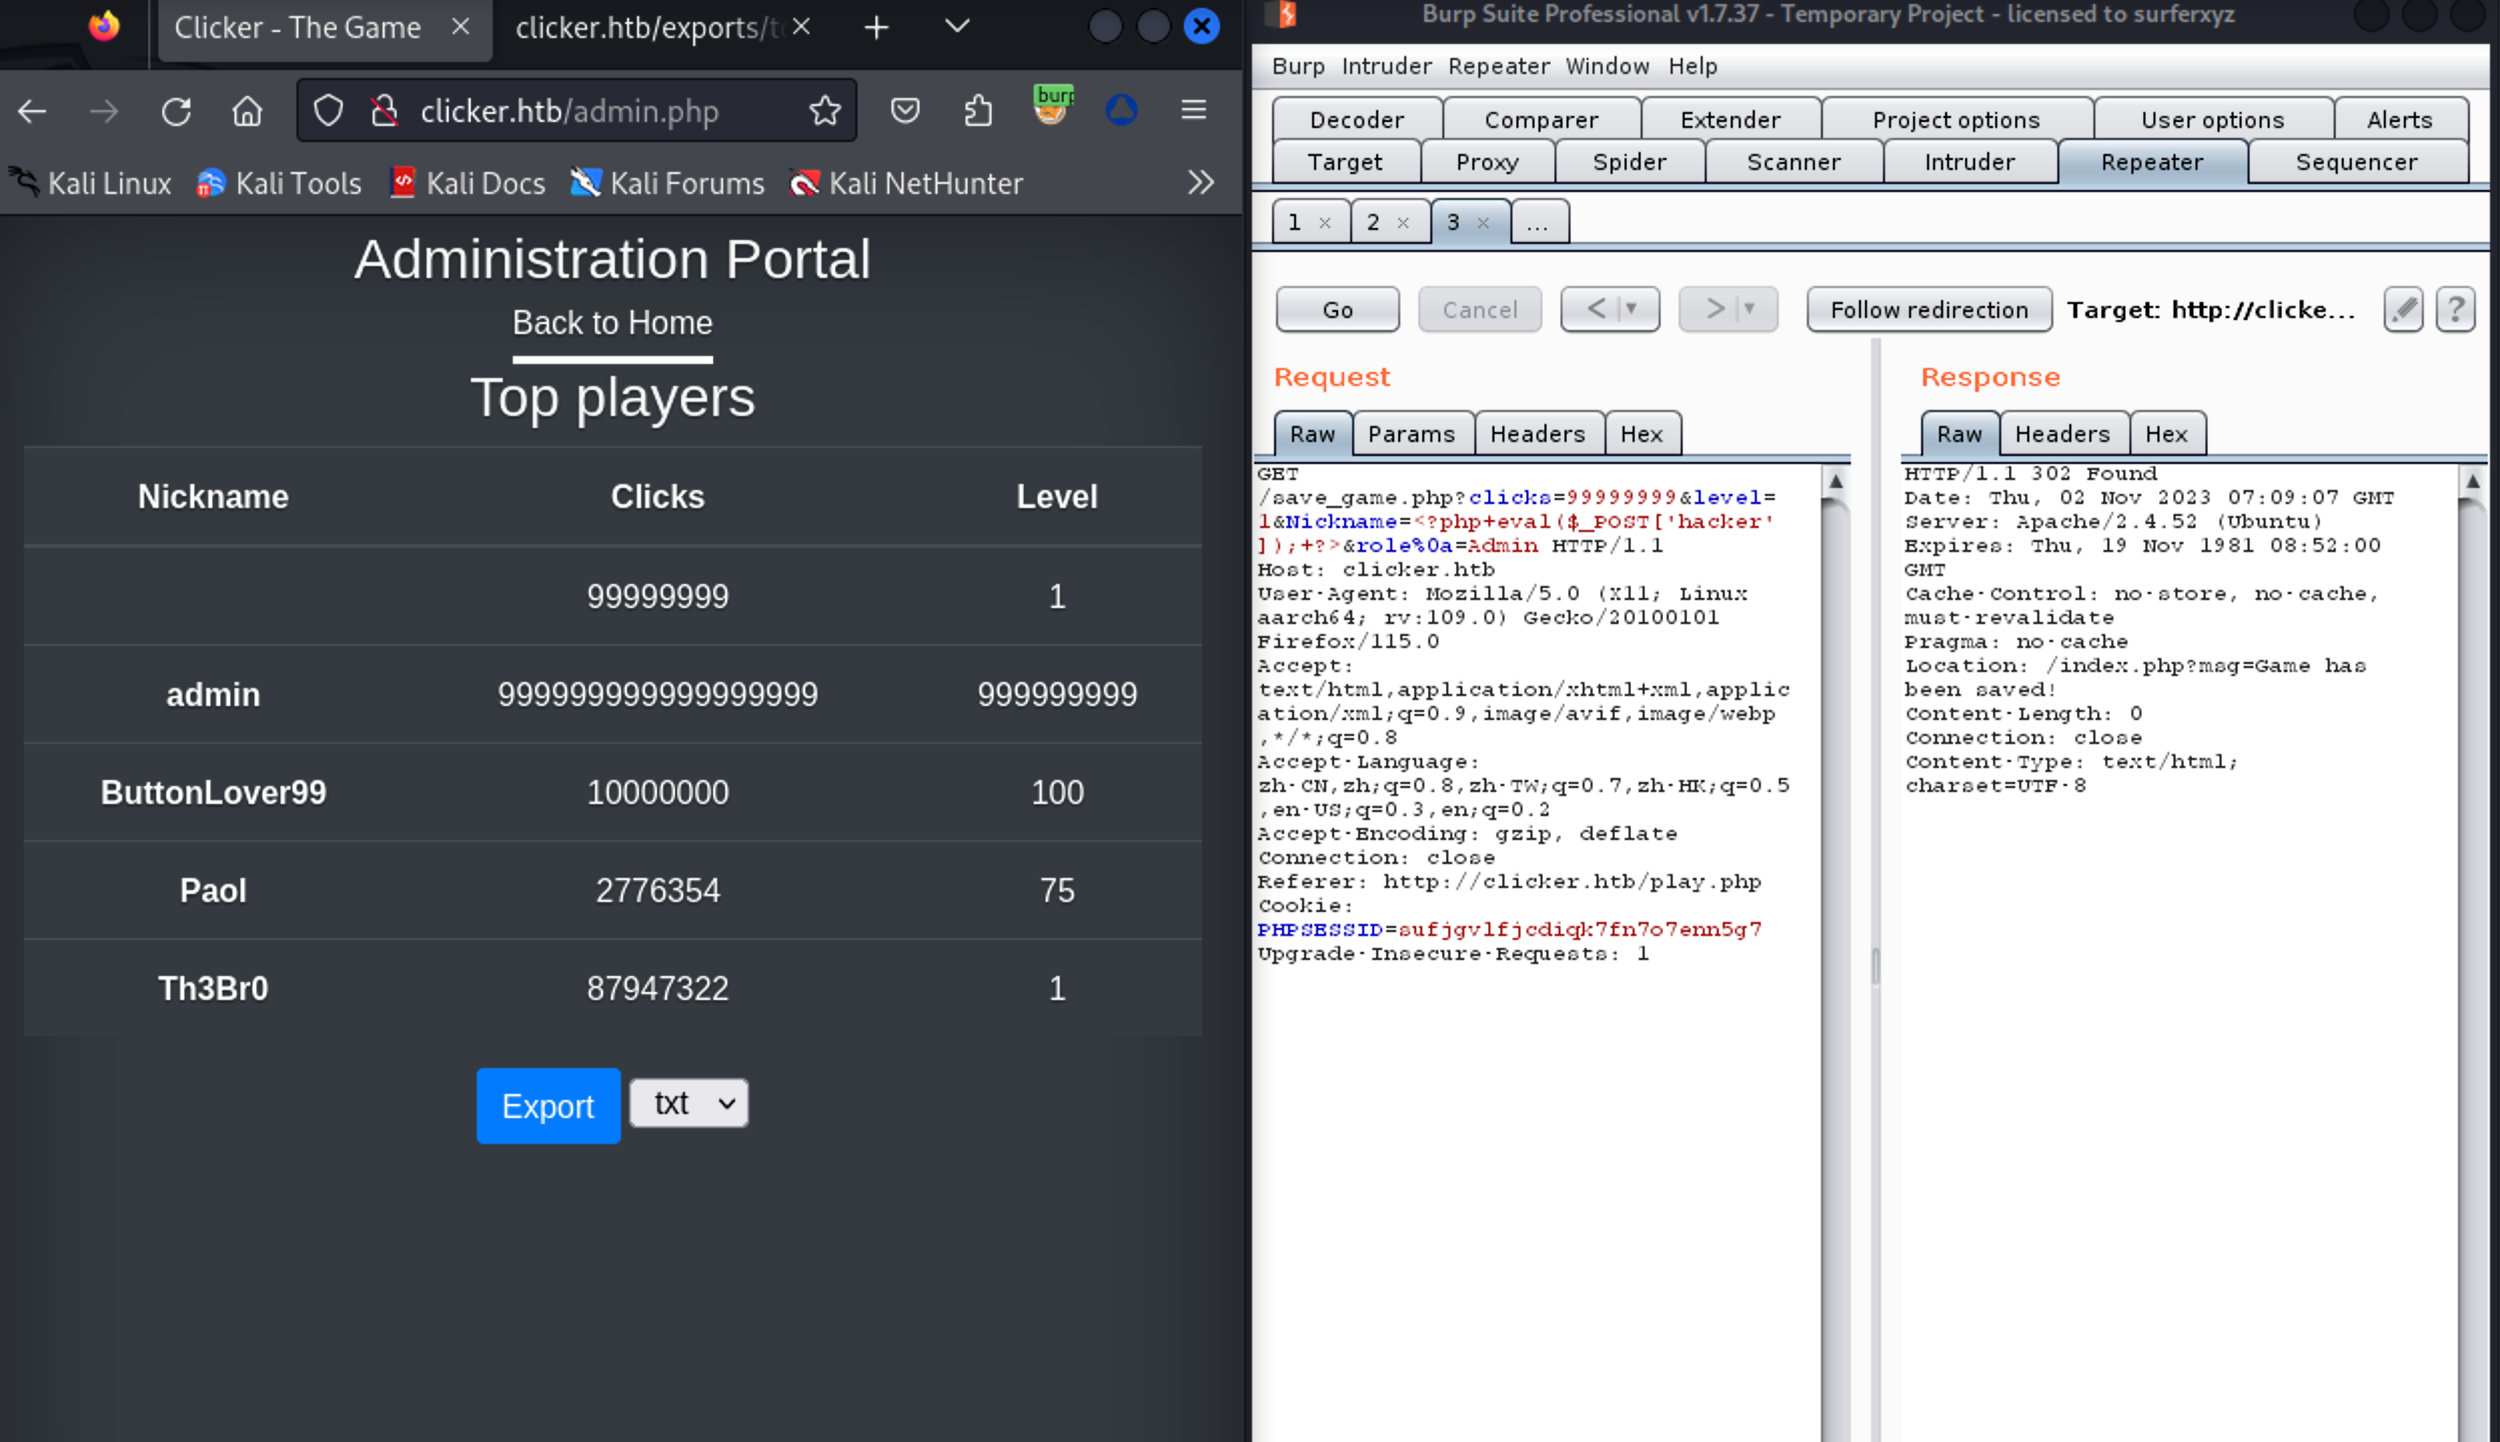Bookmark page with the star icon
The height and width of the screenshot is (1442, 2500).
825,111
